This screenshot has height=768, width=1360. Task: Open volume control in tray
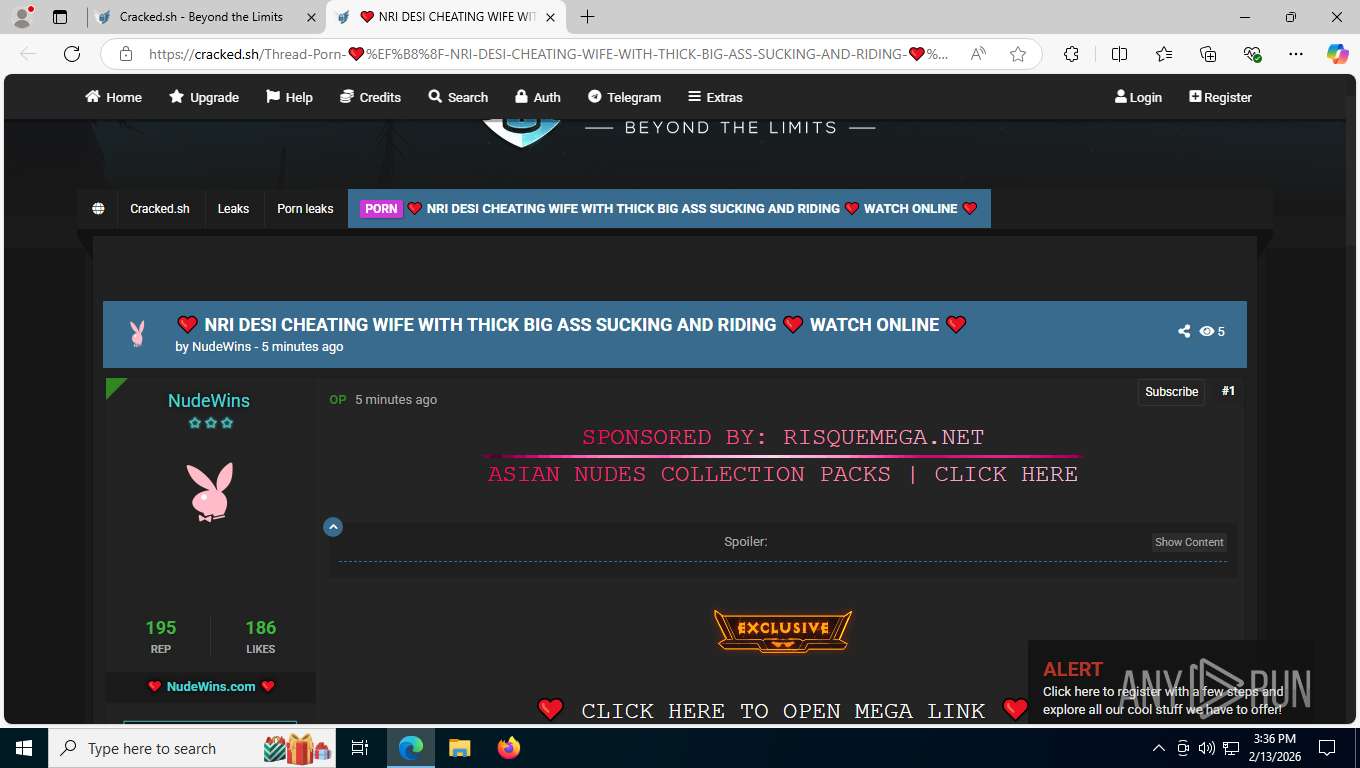click(1206, 748)
